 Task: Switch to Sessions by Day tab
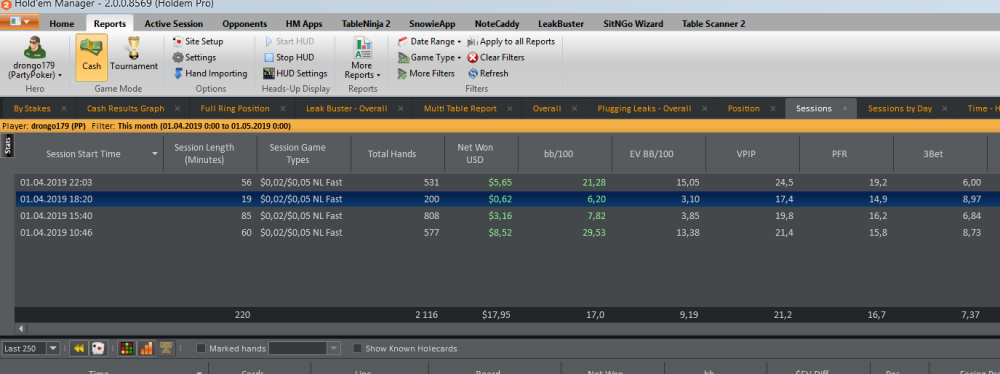[x=900, y=108]
